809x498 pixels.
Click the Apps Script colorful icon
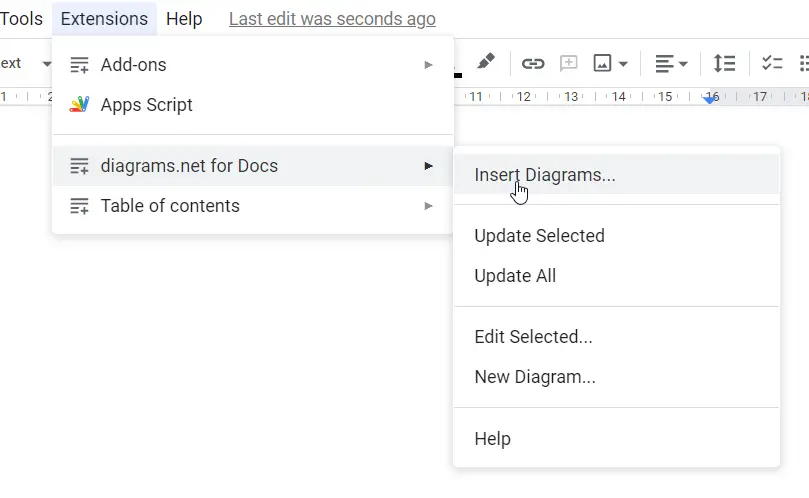click(79, 105)
